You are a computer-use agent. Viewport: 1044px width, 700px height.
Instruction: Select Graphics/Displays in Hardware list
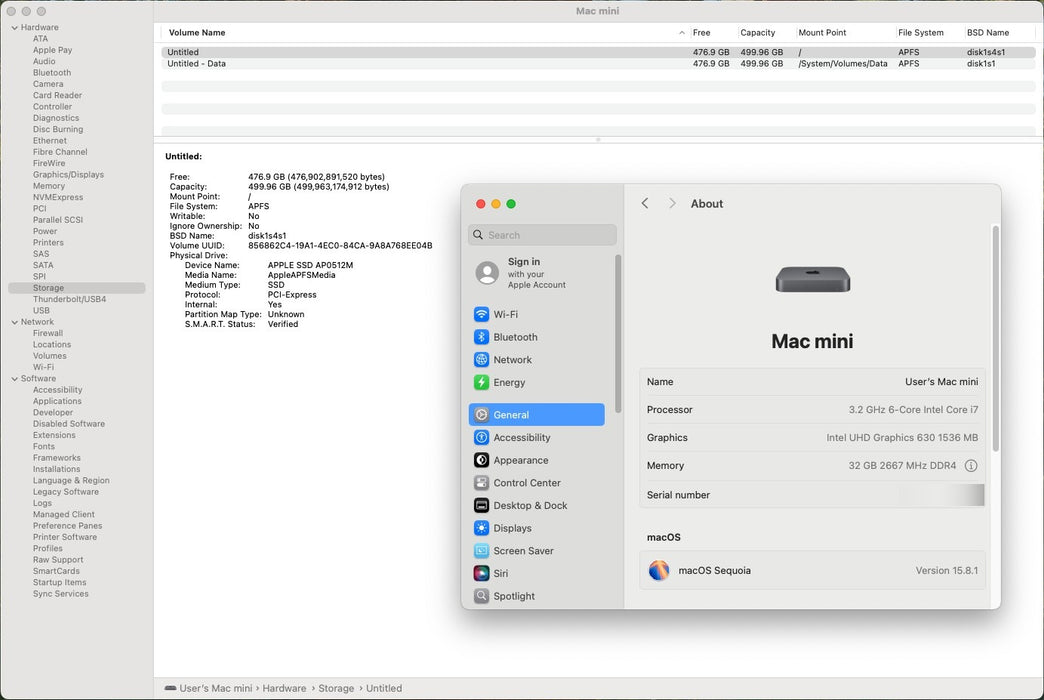(x=69, y=175)
